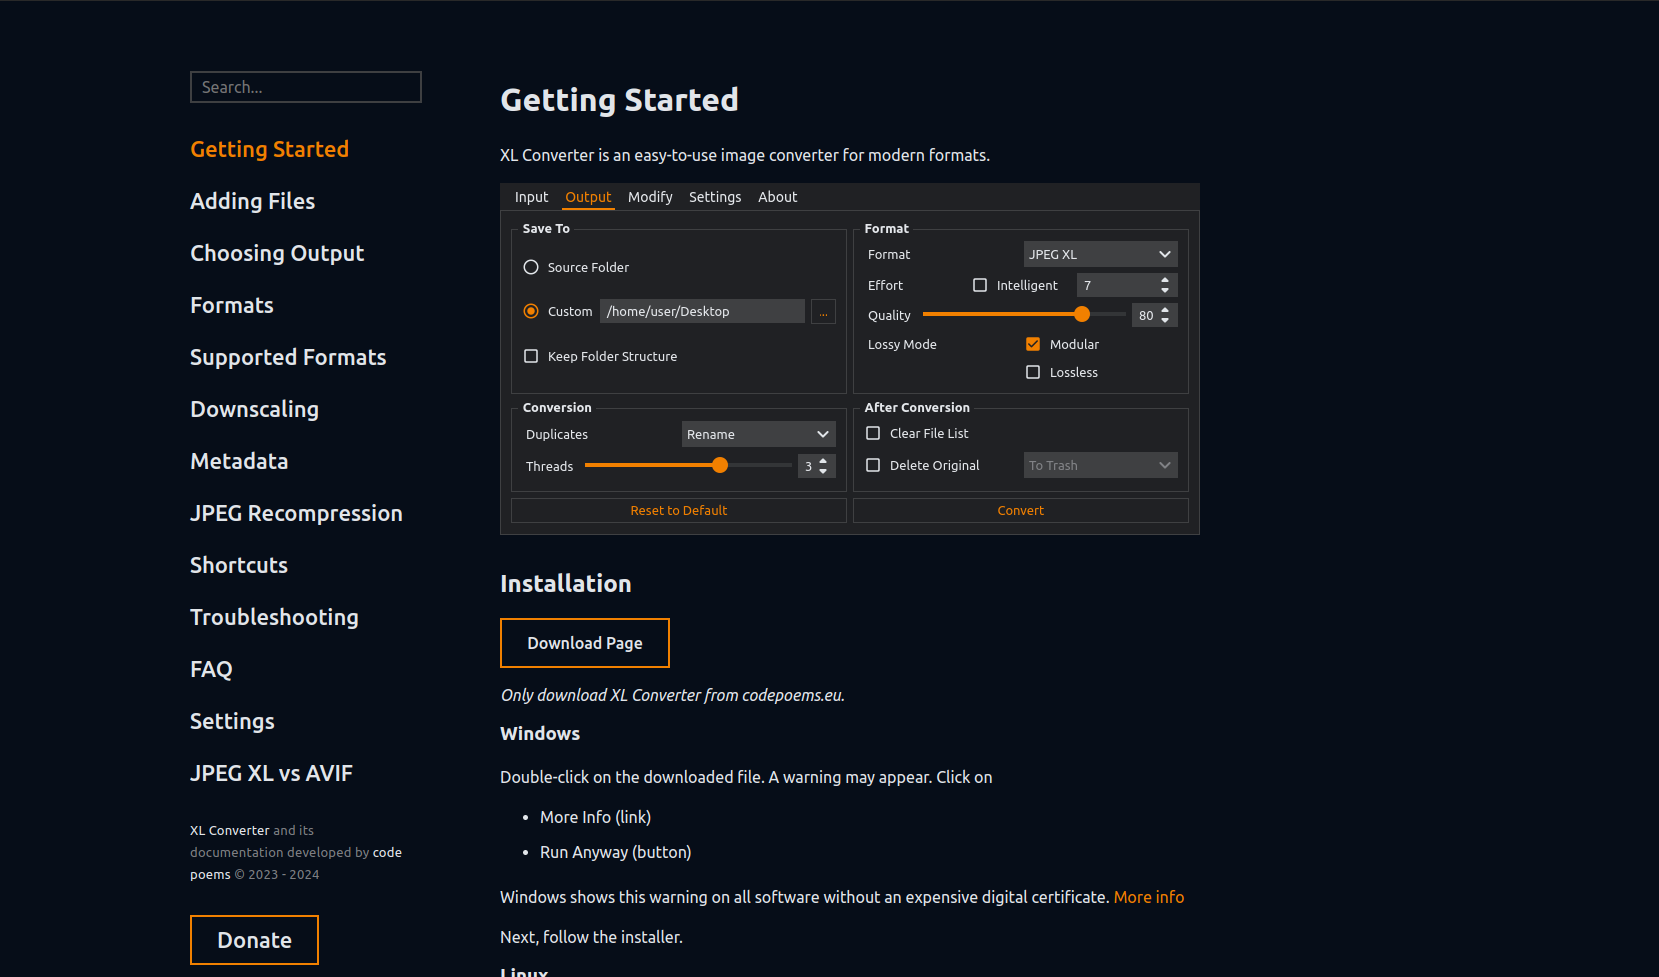The image size is (1659, 977).
Task: Open the JPEG XL format dropdown
Action: [x=1100, y=255]
